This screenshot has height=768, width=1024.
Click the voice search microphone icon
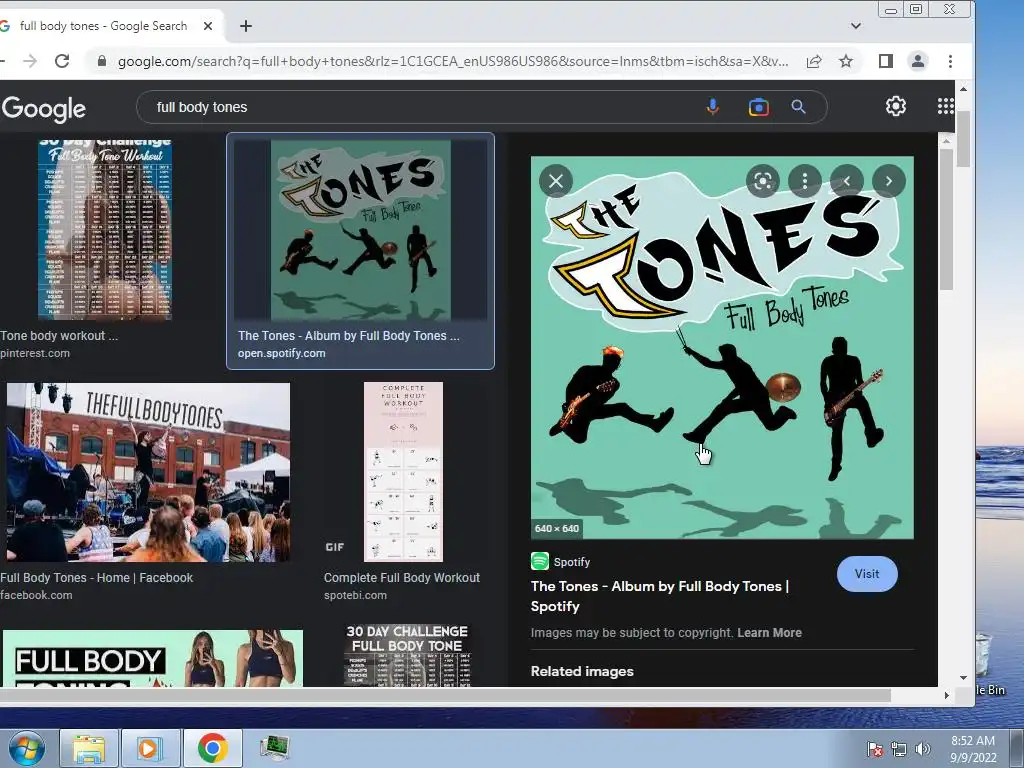[712, 106]
